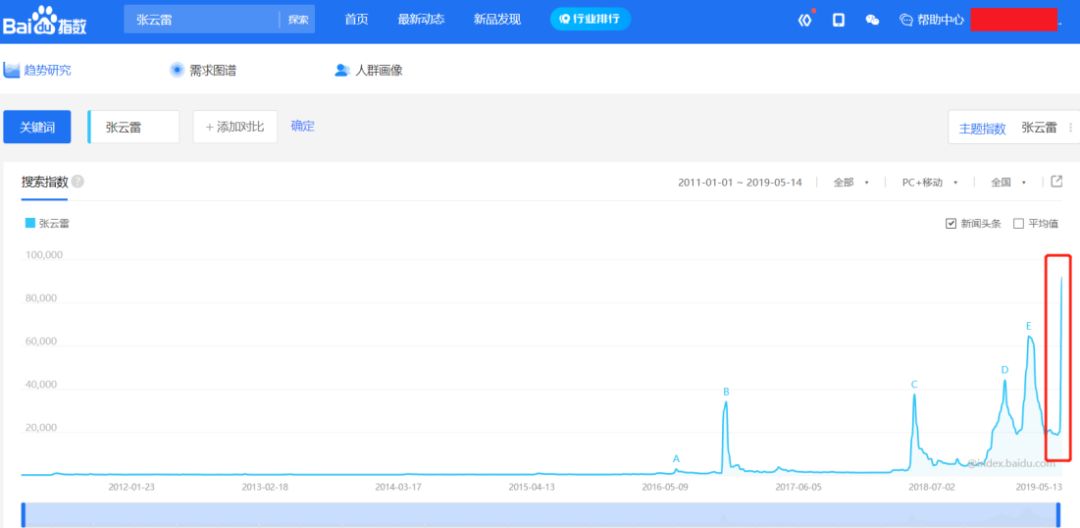Click the 人群画像 people icon
This screenshot has width=1080, height=528.
[342, 70]
